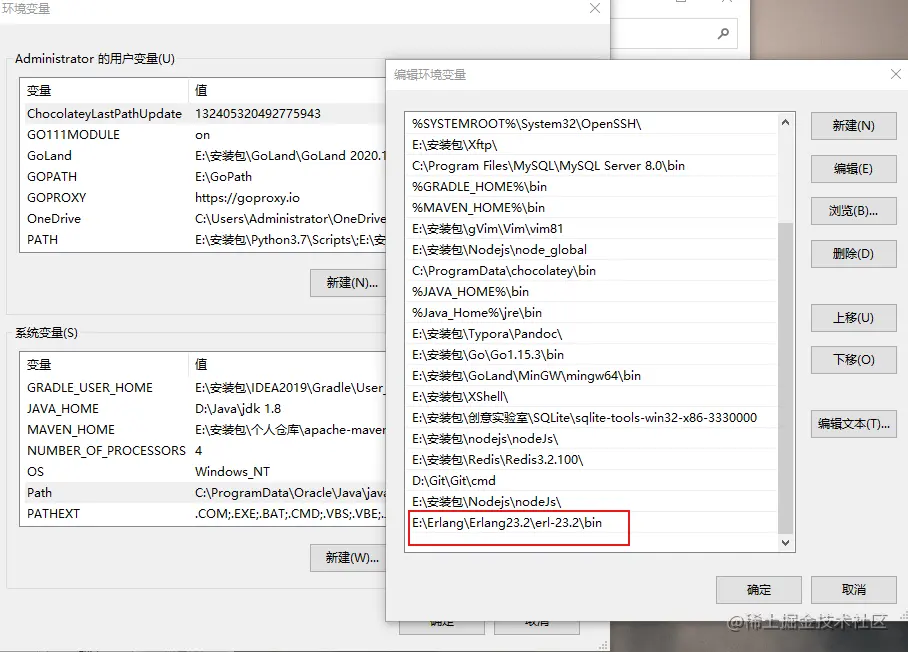Select the %GRADLE_HOME%\bin entry
Viewport: 908px width, 652px height.
[x=591, y=186]
